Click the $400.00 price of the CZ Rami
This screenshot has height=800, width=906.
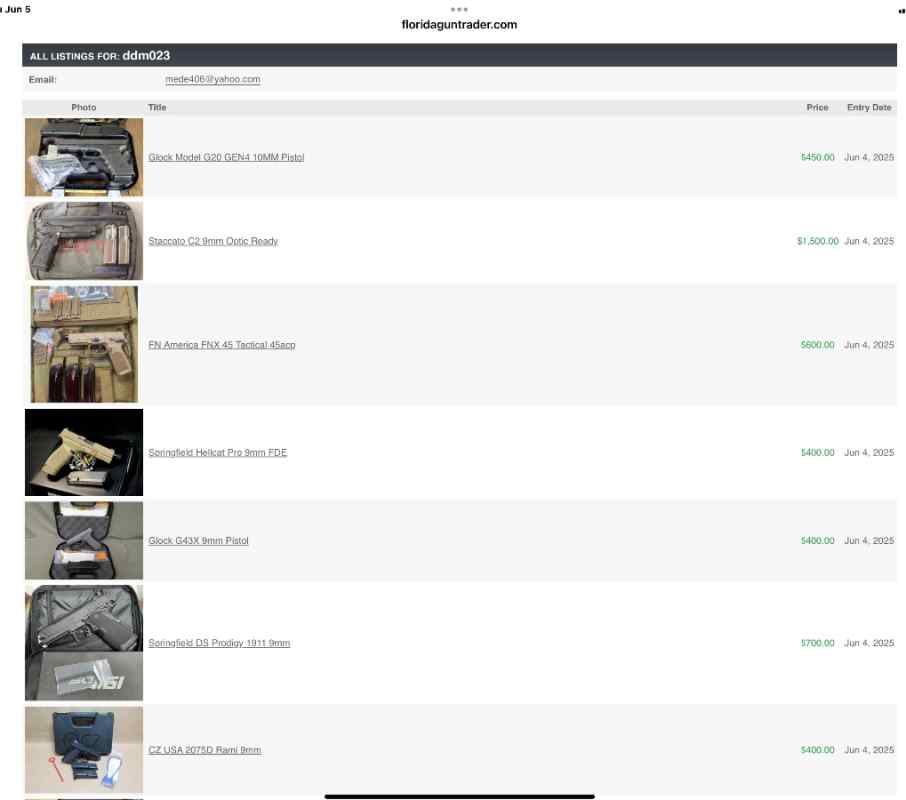818,750
